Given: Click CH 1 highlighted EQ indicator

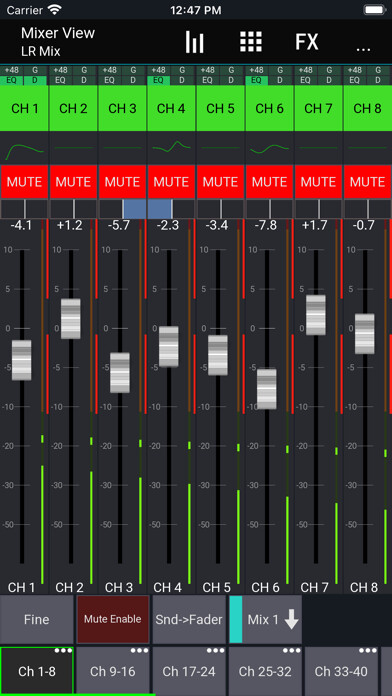Looking at the screenshot, I should (x=12, y=80).
